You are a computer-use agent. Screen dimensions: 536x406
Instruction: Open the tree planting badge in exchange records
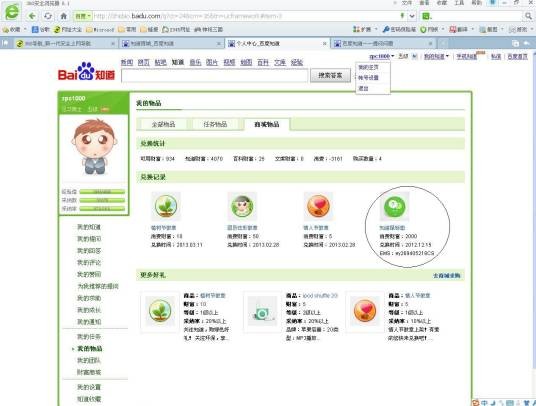tap(165, 206)
